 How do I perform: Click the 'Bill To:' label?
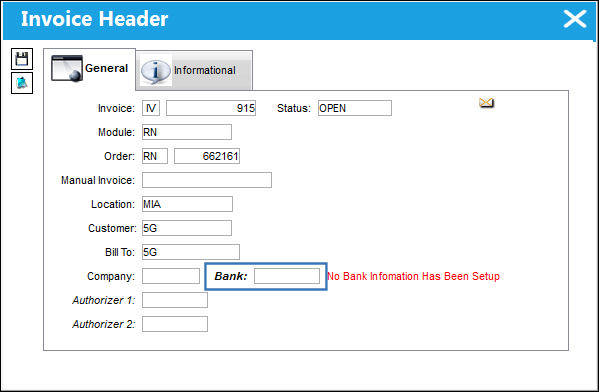[x=120, y=252]
